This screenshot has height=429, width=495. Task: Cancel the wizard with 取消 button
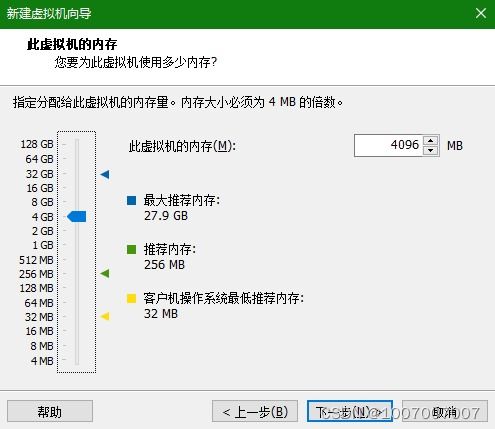tap(445, 411)
